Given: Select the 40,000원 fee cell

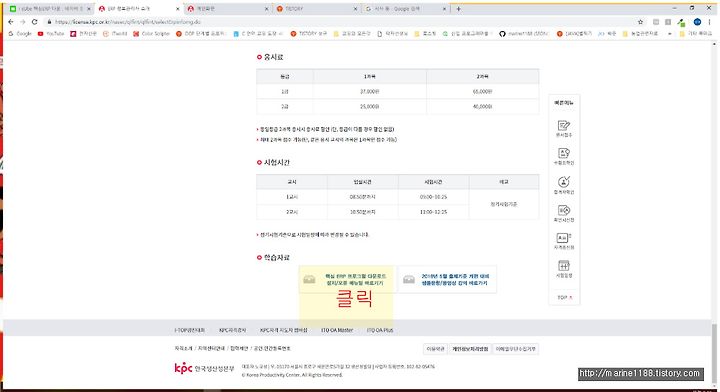Looking at the screenshot, I should click(482, 106).
